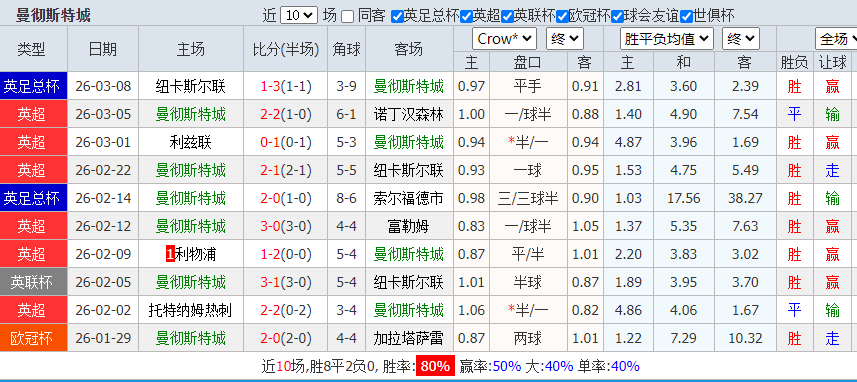Screen dimensions: 857x382
Task: Click 纽卡斯尔联 home team on 26-03-08
Action: (x=190, y=86)
